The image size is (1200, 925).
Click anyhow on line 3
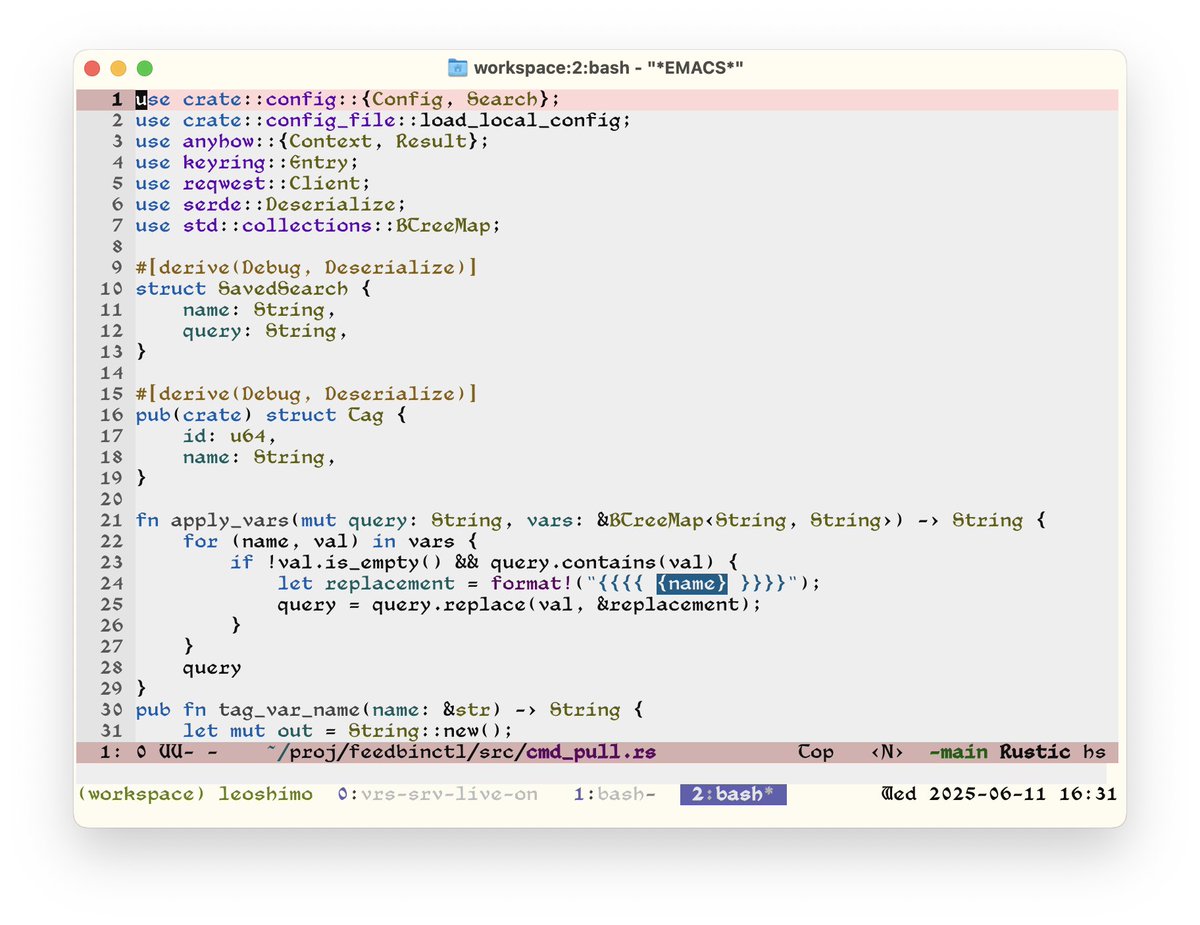tap(218, 141)
